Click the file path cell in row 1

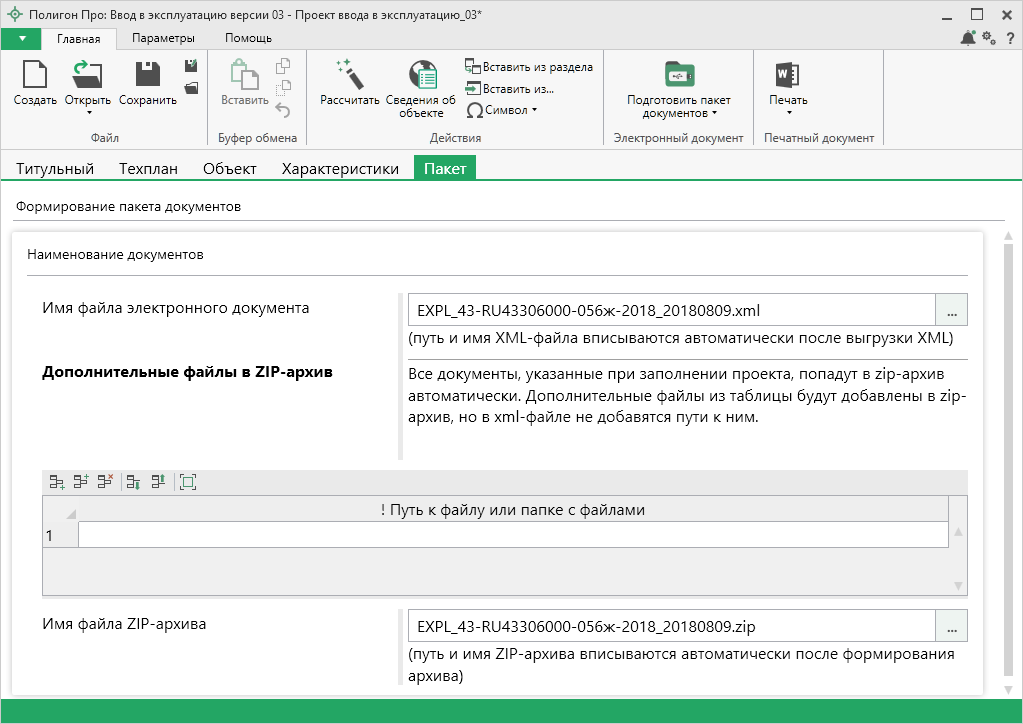pyautogui.click(x=512, y=536)
